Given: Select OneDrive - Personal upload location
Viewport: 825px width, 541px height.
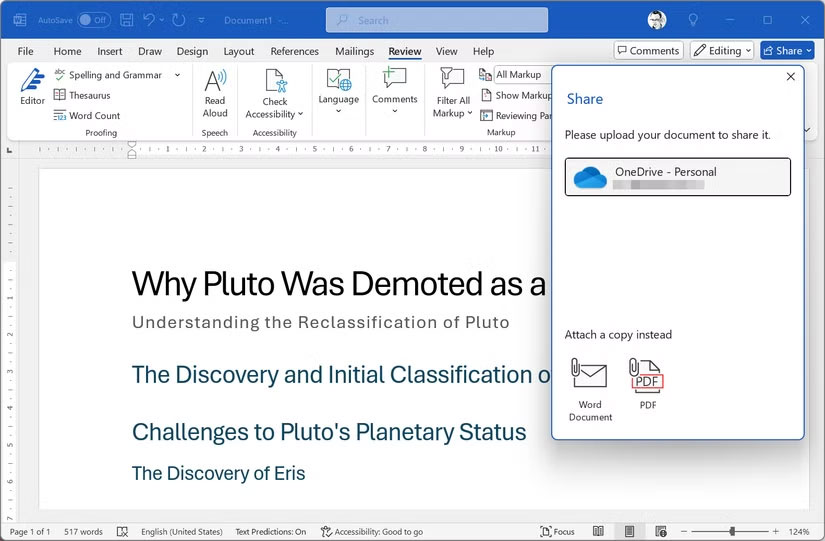Looking at the screenshot, I should pos(677,177).
